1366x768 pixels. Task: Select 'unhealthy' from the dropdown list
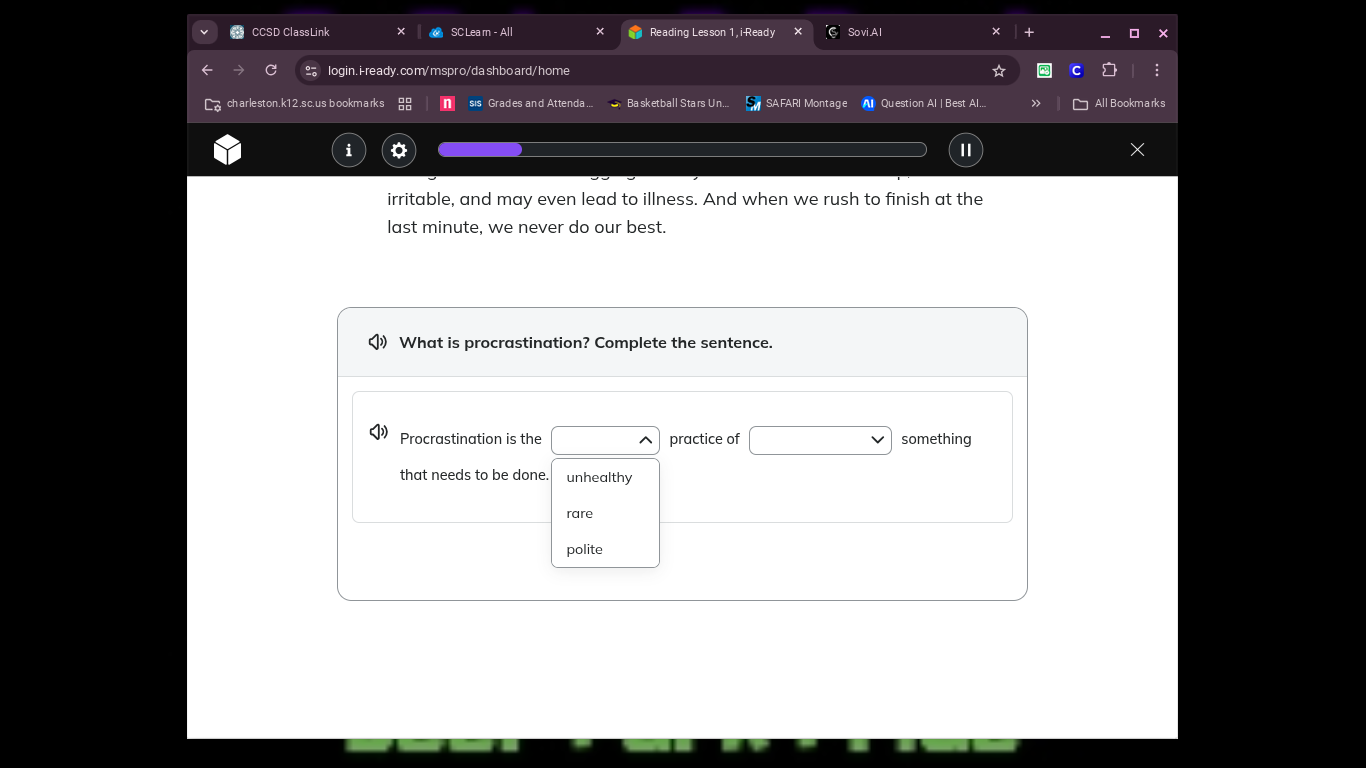click(599, 477)
